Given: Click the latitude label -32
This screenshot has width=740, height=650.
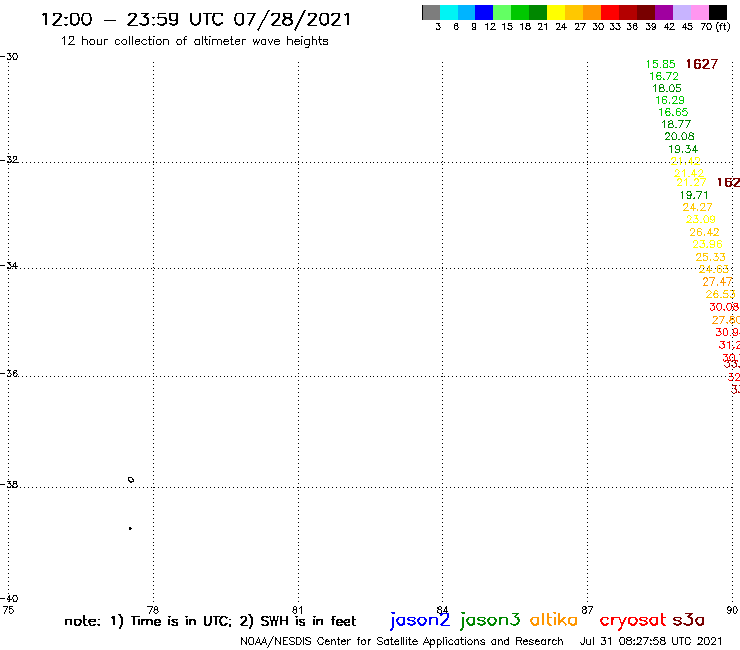Looking at the screenshot, I should 9,160.
